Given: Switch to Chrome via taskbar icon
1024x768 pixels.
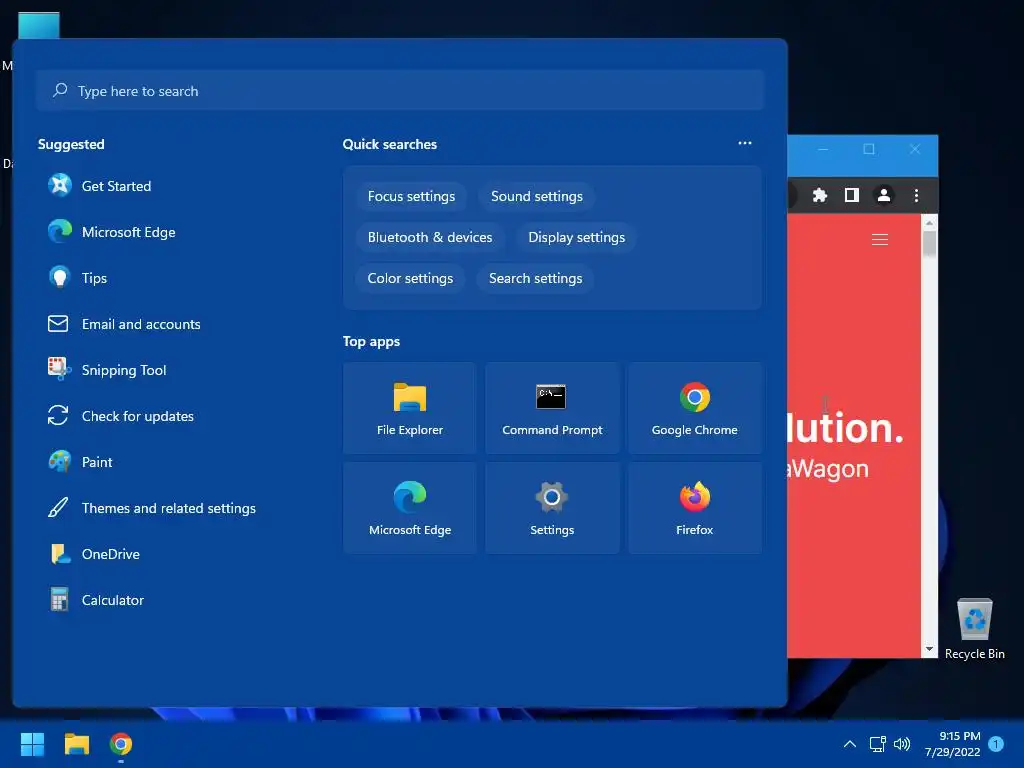Looking at the screenshot, I should pos(121,744).
